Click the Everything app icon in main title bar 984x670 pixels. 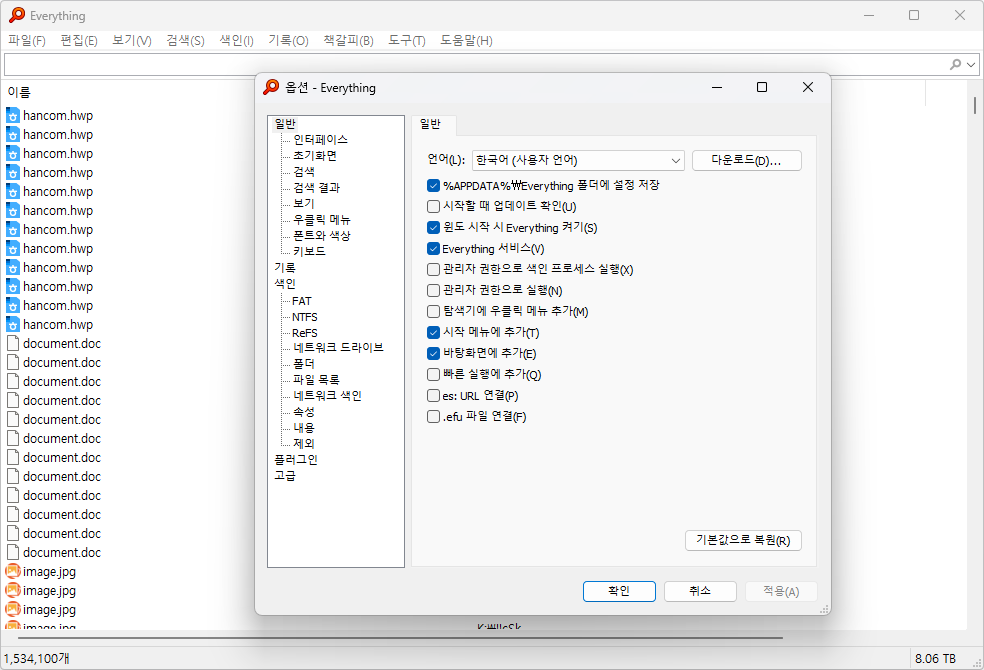[x=17, y=15]
